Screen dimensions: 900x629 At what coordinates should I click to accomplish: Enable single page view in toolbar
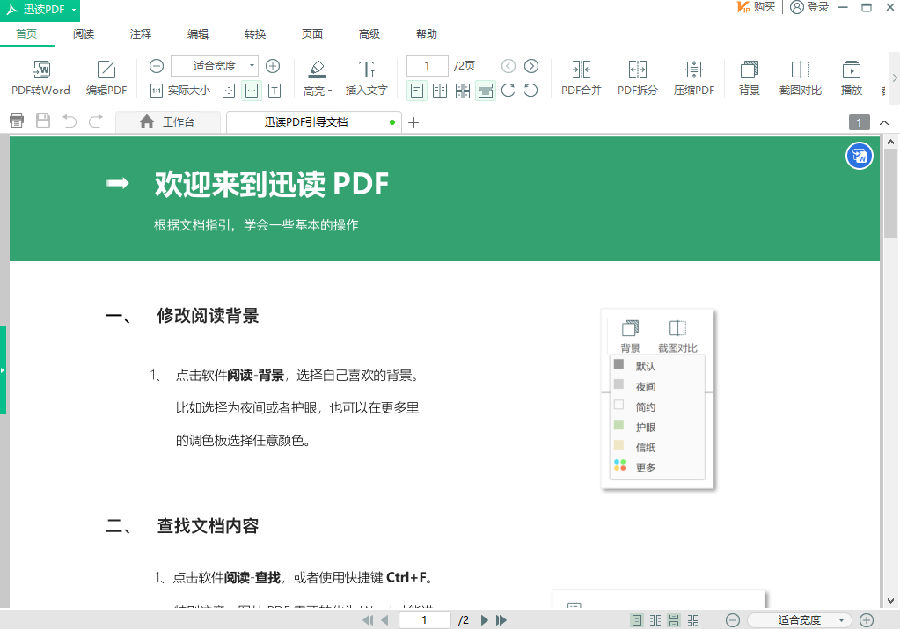pos(417,91)
